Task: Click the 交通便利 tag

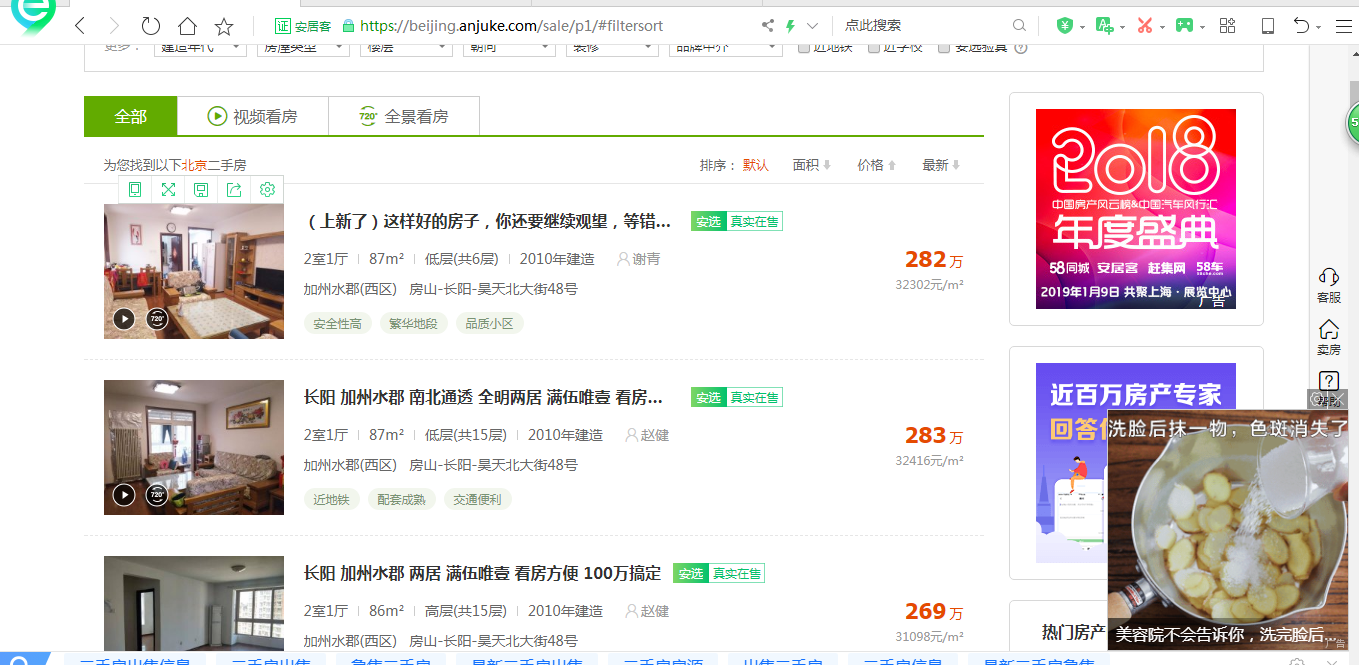Action: point(478,499)
